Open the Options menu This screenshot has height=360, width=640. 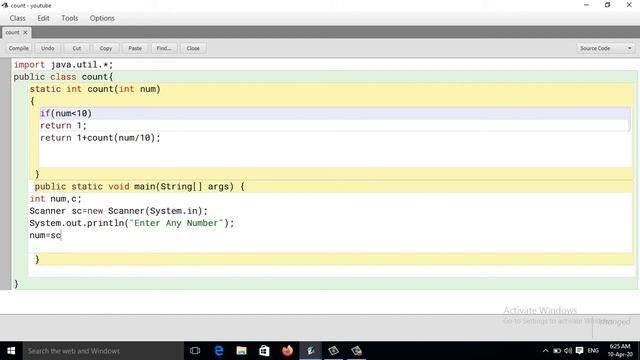[x=102, y=18]
